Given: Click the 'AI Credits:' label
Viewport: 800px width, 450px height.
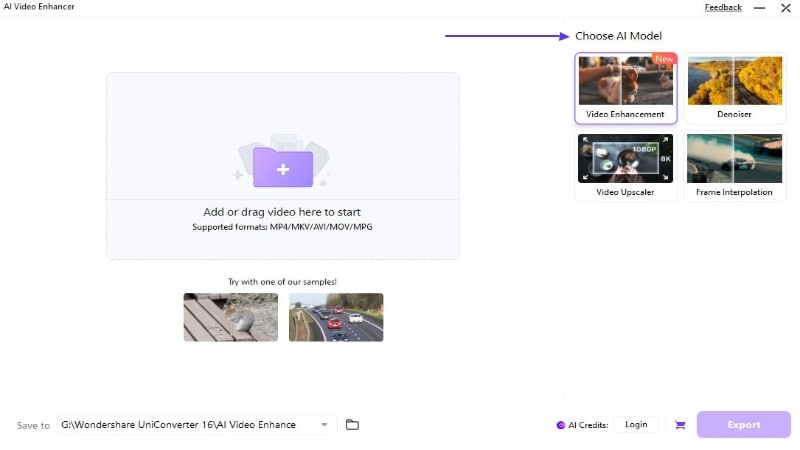Looking at the screenshot, I should (x=588, y=425).
